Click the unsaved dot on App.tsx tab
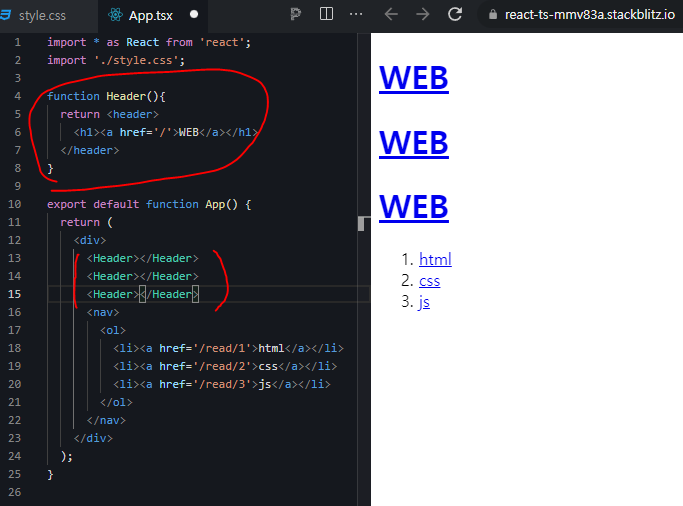The image size is (683, 506). click(194, 14)
